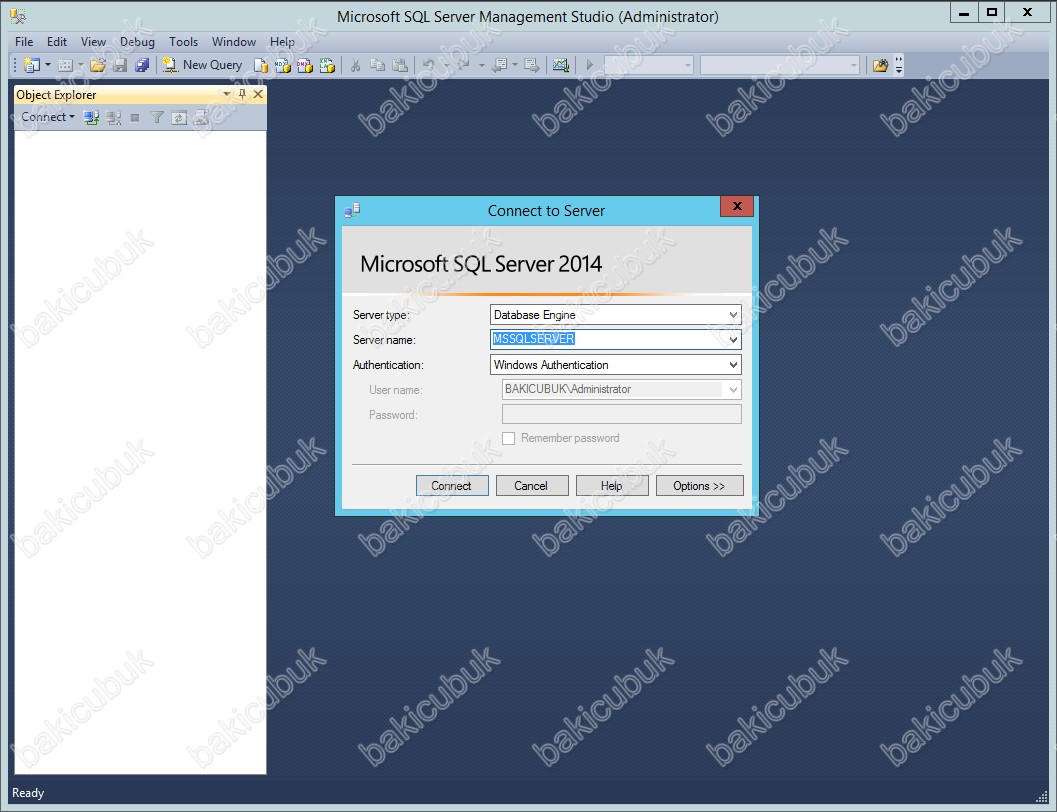Image resolution: width=1057 pixels, height=812 pixels.
Task: Click the Add New Item toolbar icon
Action: [x=65, y=65]
